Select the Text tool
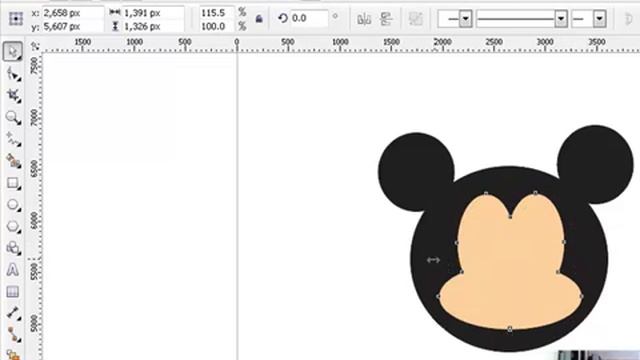Screen dimensions: 640x360 pyautogui.click(x=13, y=270)
